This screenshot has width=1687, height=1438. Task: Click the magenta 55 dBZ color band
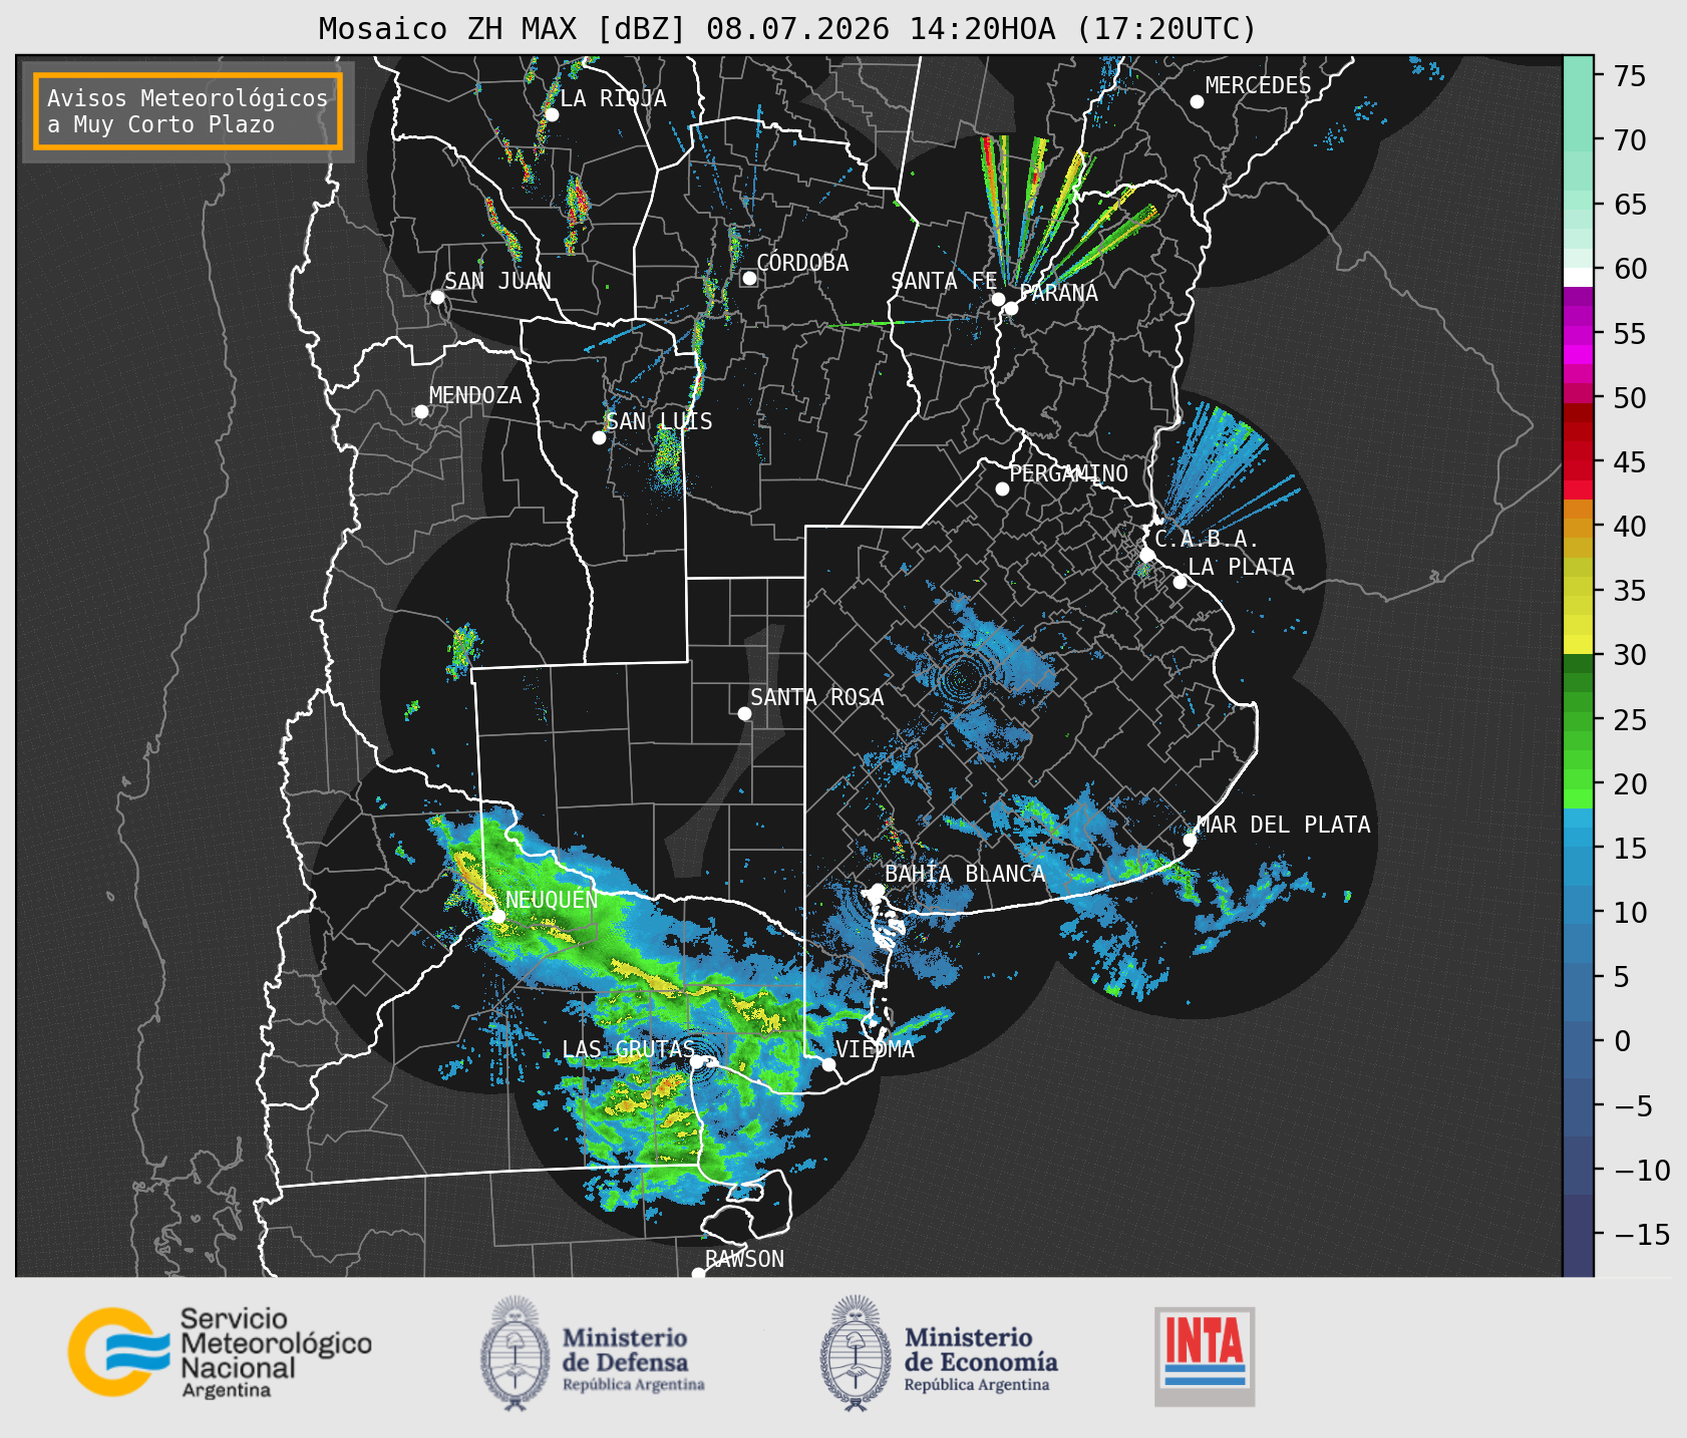(1578, 333)
